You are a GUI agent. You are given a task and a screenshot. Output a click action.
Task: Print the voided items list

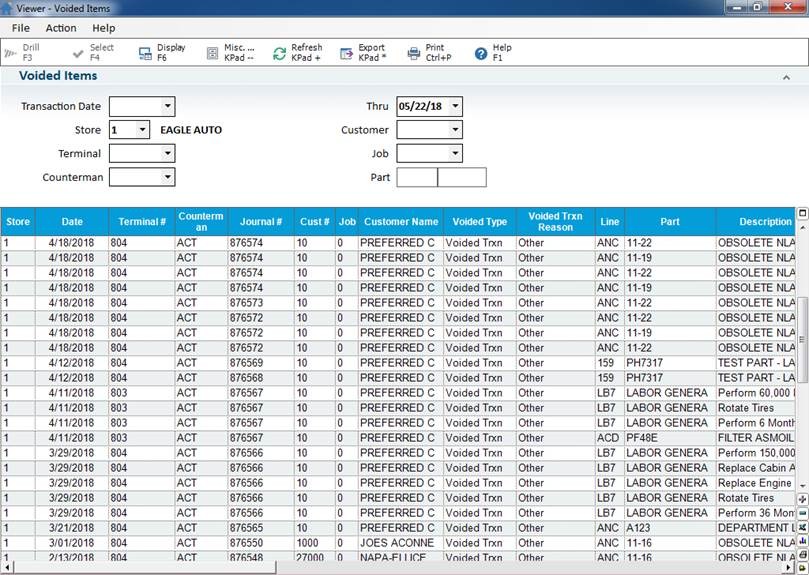414,53
